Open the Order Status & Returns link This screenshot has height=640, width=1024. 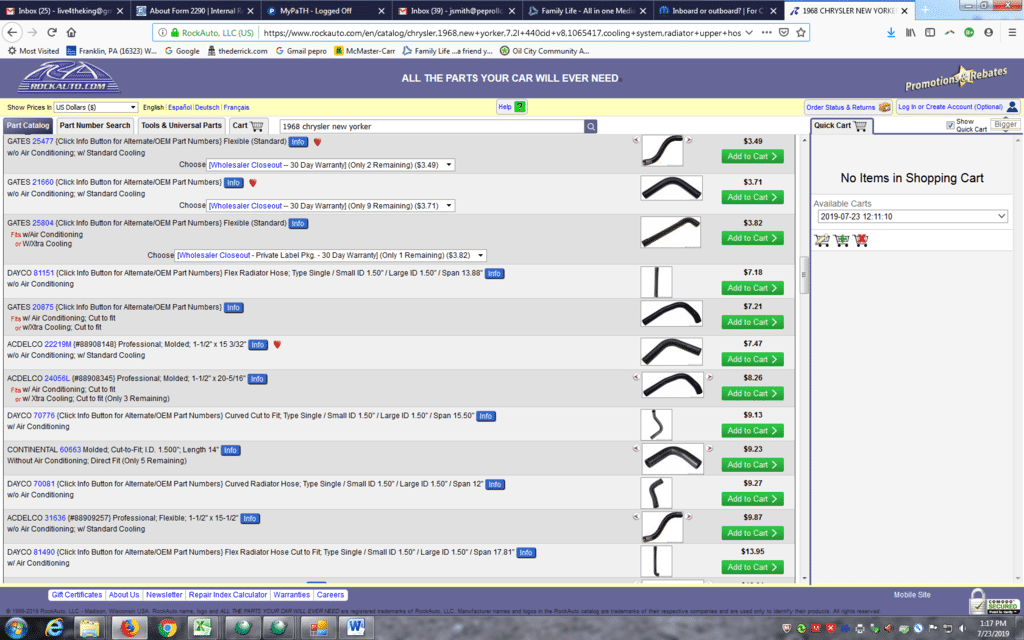tap(842, 107)
